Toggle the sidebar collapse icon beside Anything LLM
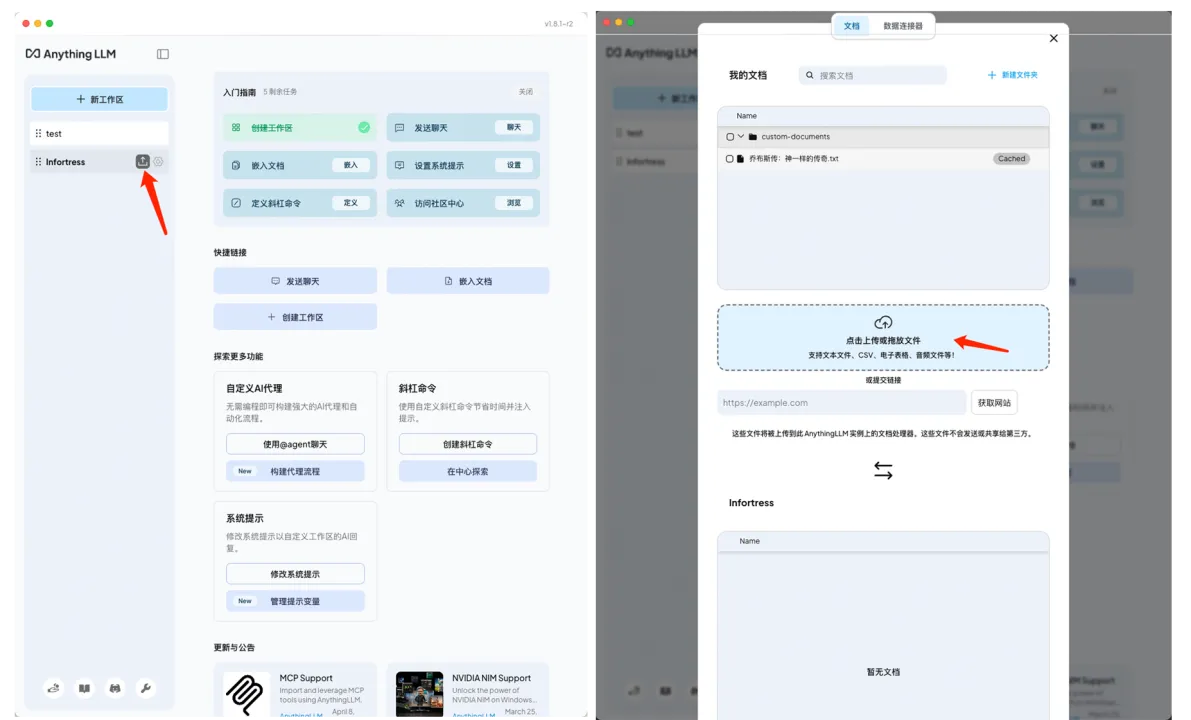This screenshot has width=1191, height=720. [163, 54]
